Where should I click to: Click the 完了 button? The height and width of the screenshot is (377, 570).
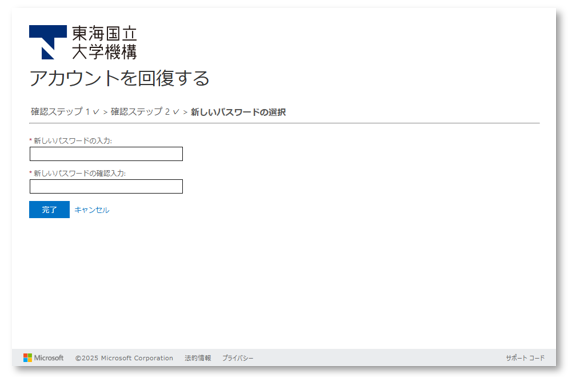49,209
